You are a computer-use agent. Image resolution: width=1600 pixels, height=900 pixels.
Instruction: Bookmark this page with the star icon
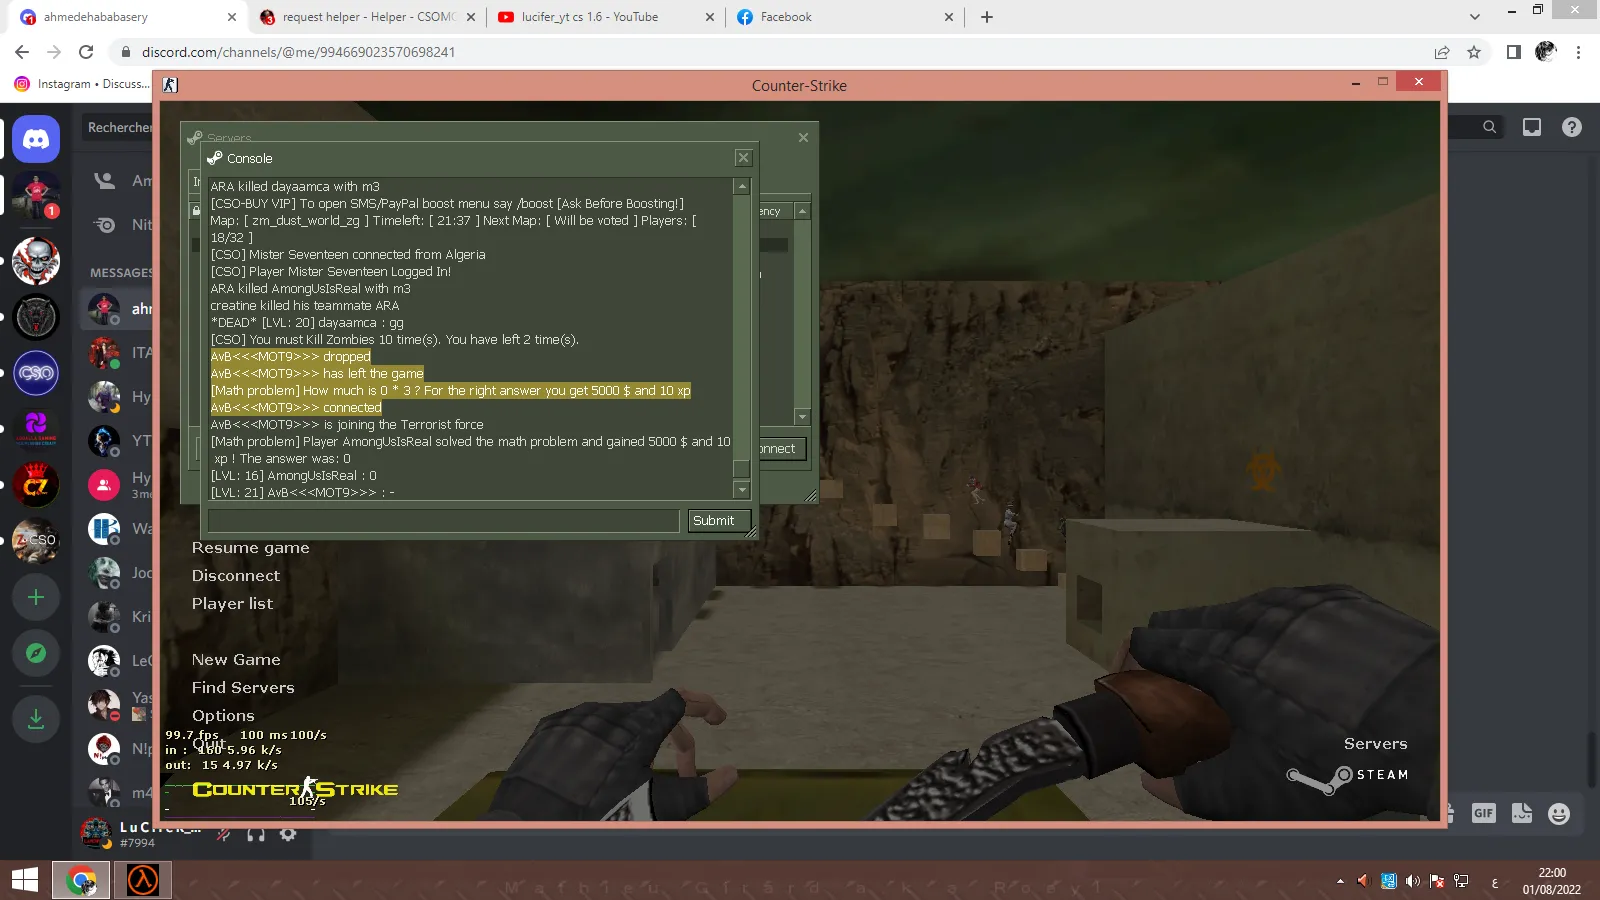click(x=1474, y=52)
